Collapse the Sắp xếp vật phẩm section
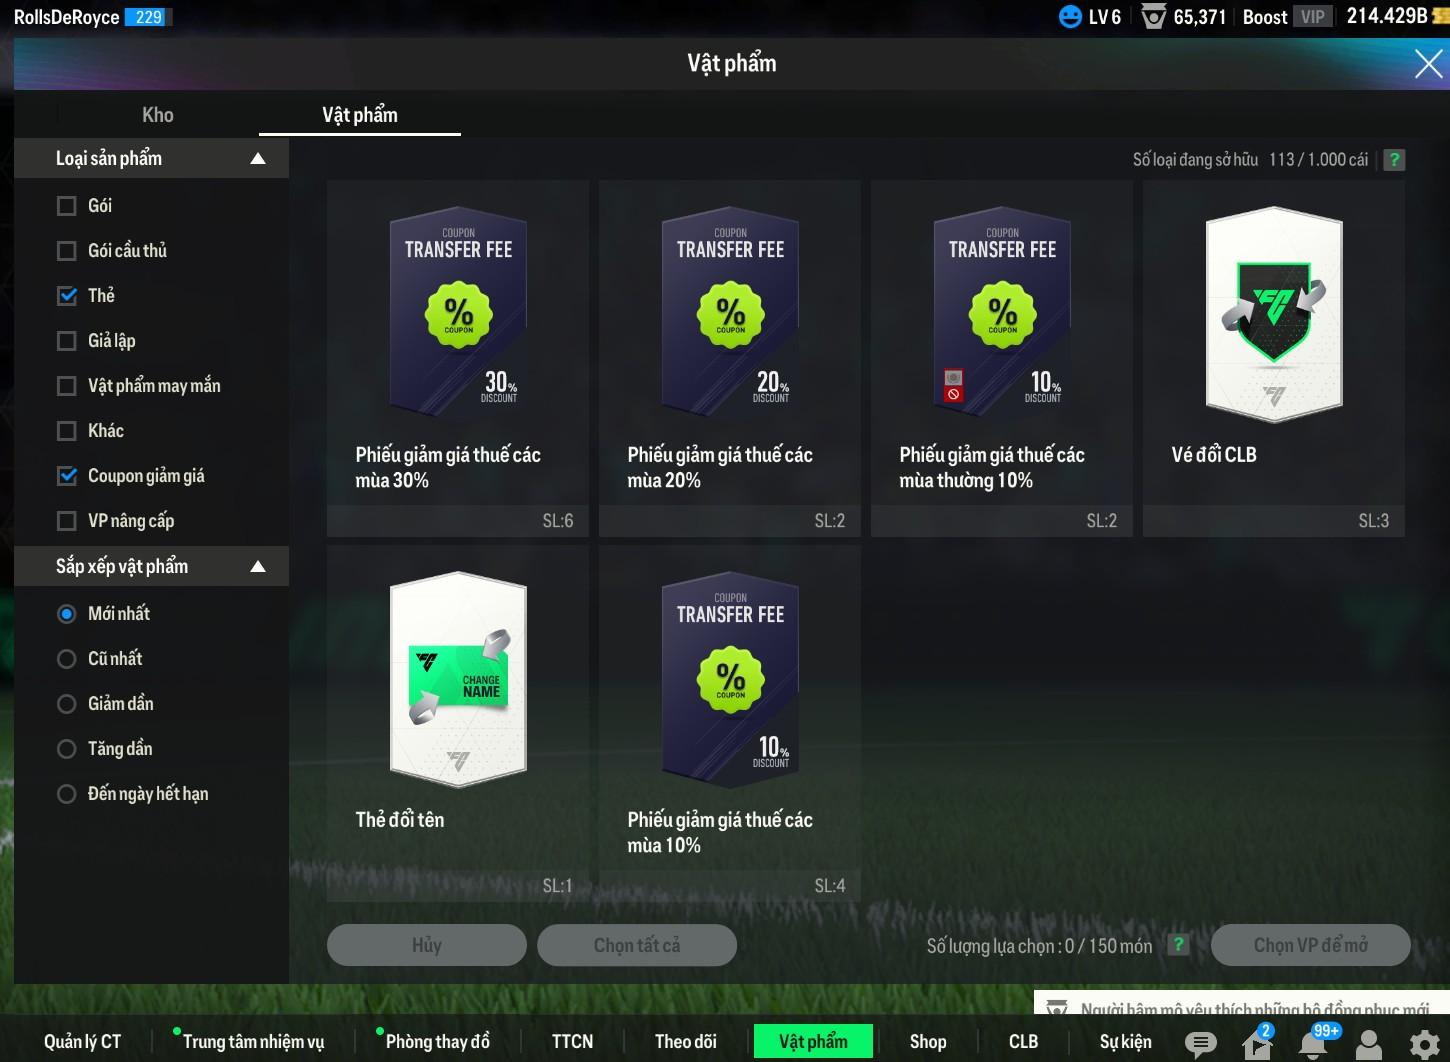This screenshot has height=1062, width=1450. click(258, 567)
